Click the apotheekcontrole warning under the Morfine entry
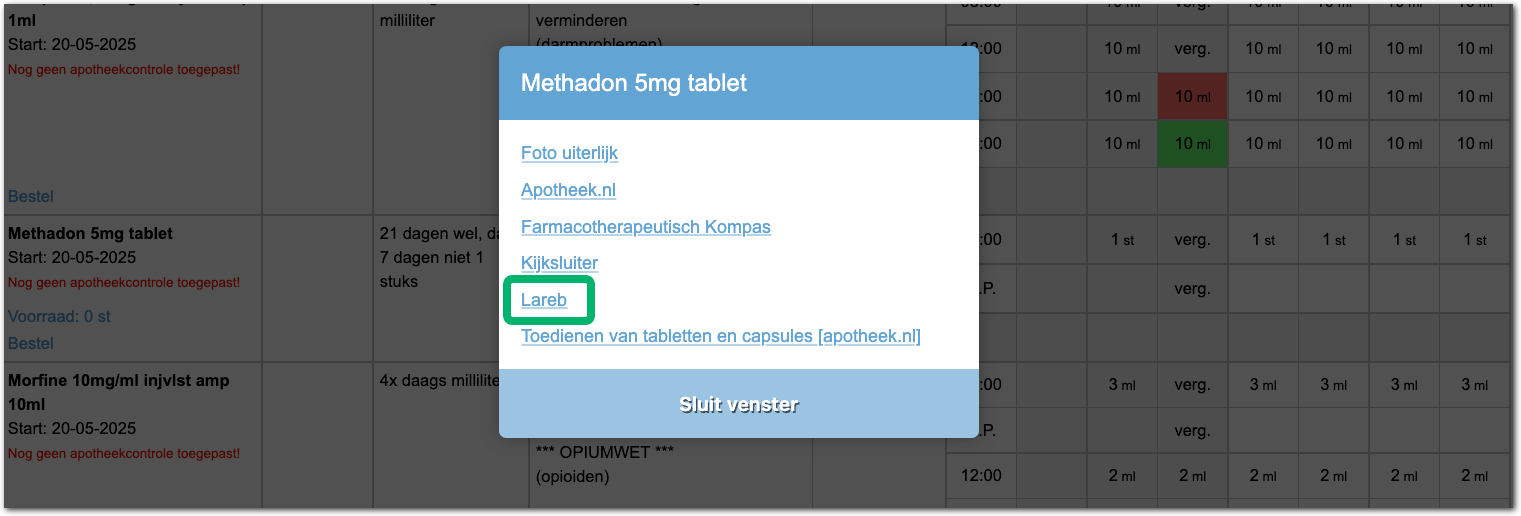This screenshot has height=516, width=1521. point(124,453)
